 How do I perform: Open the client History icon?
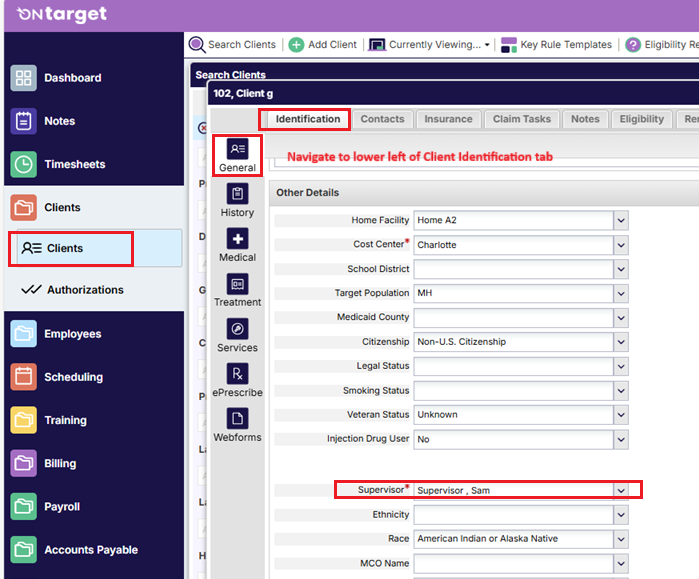pos(238,194)
